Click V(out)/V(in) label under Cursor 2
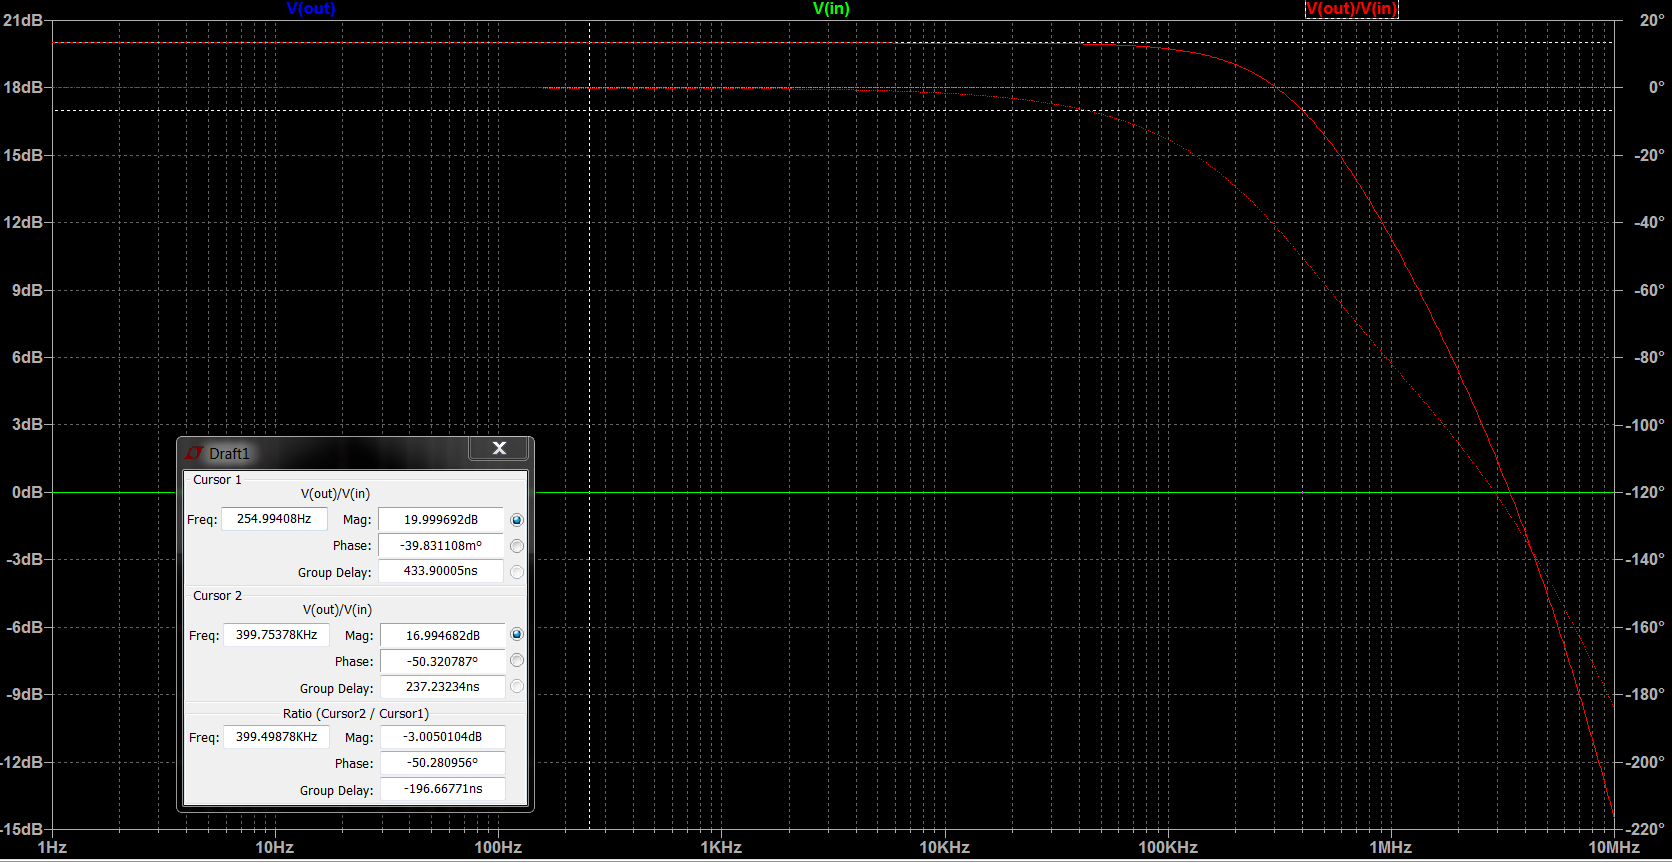Image resolution: width=1672 pixels, height=863 pixels. (337, 610)
